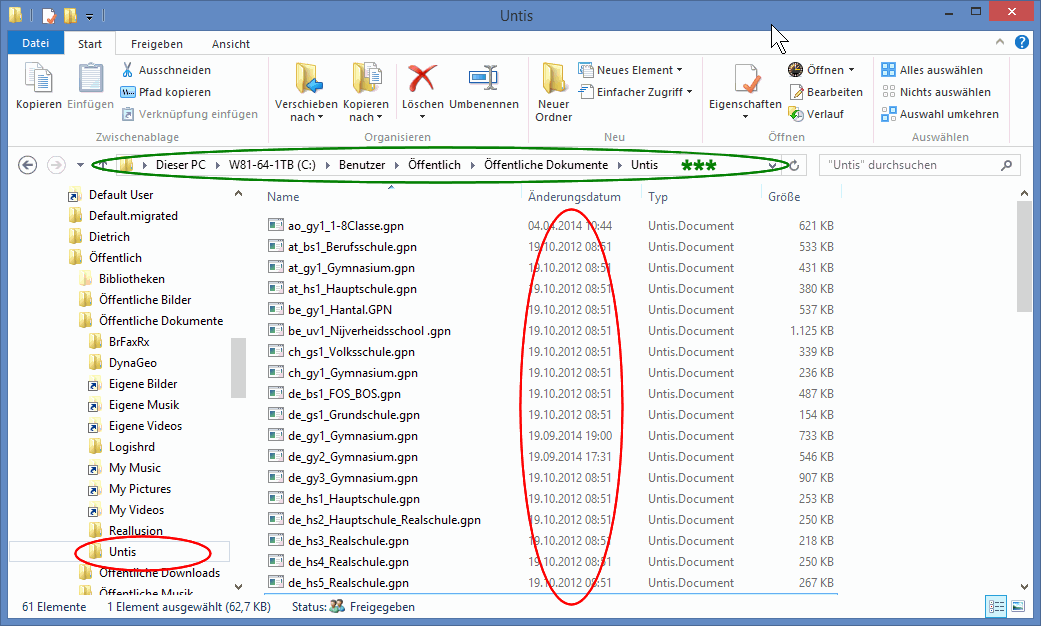
Task: Switch to the Ansicht ribbon tab
Action: [x=230, y=44]
